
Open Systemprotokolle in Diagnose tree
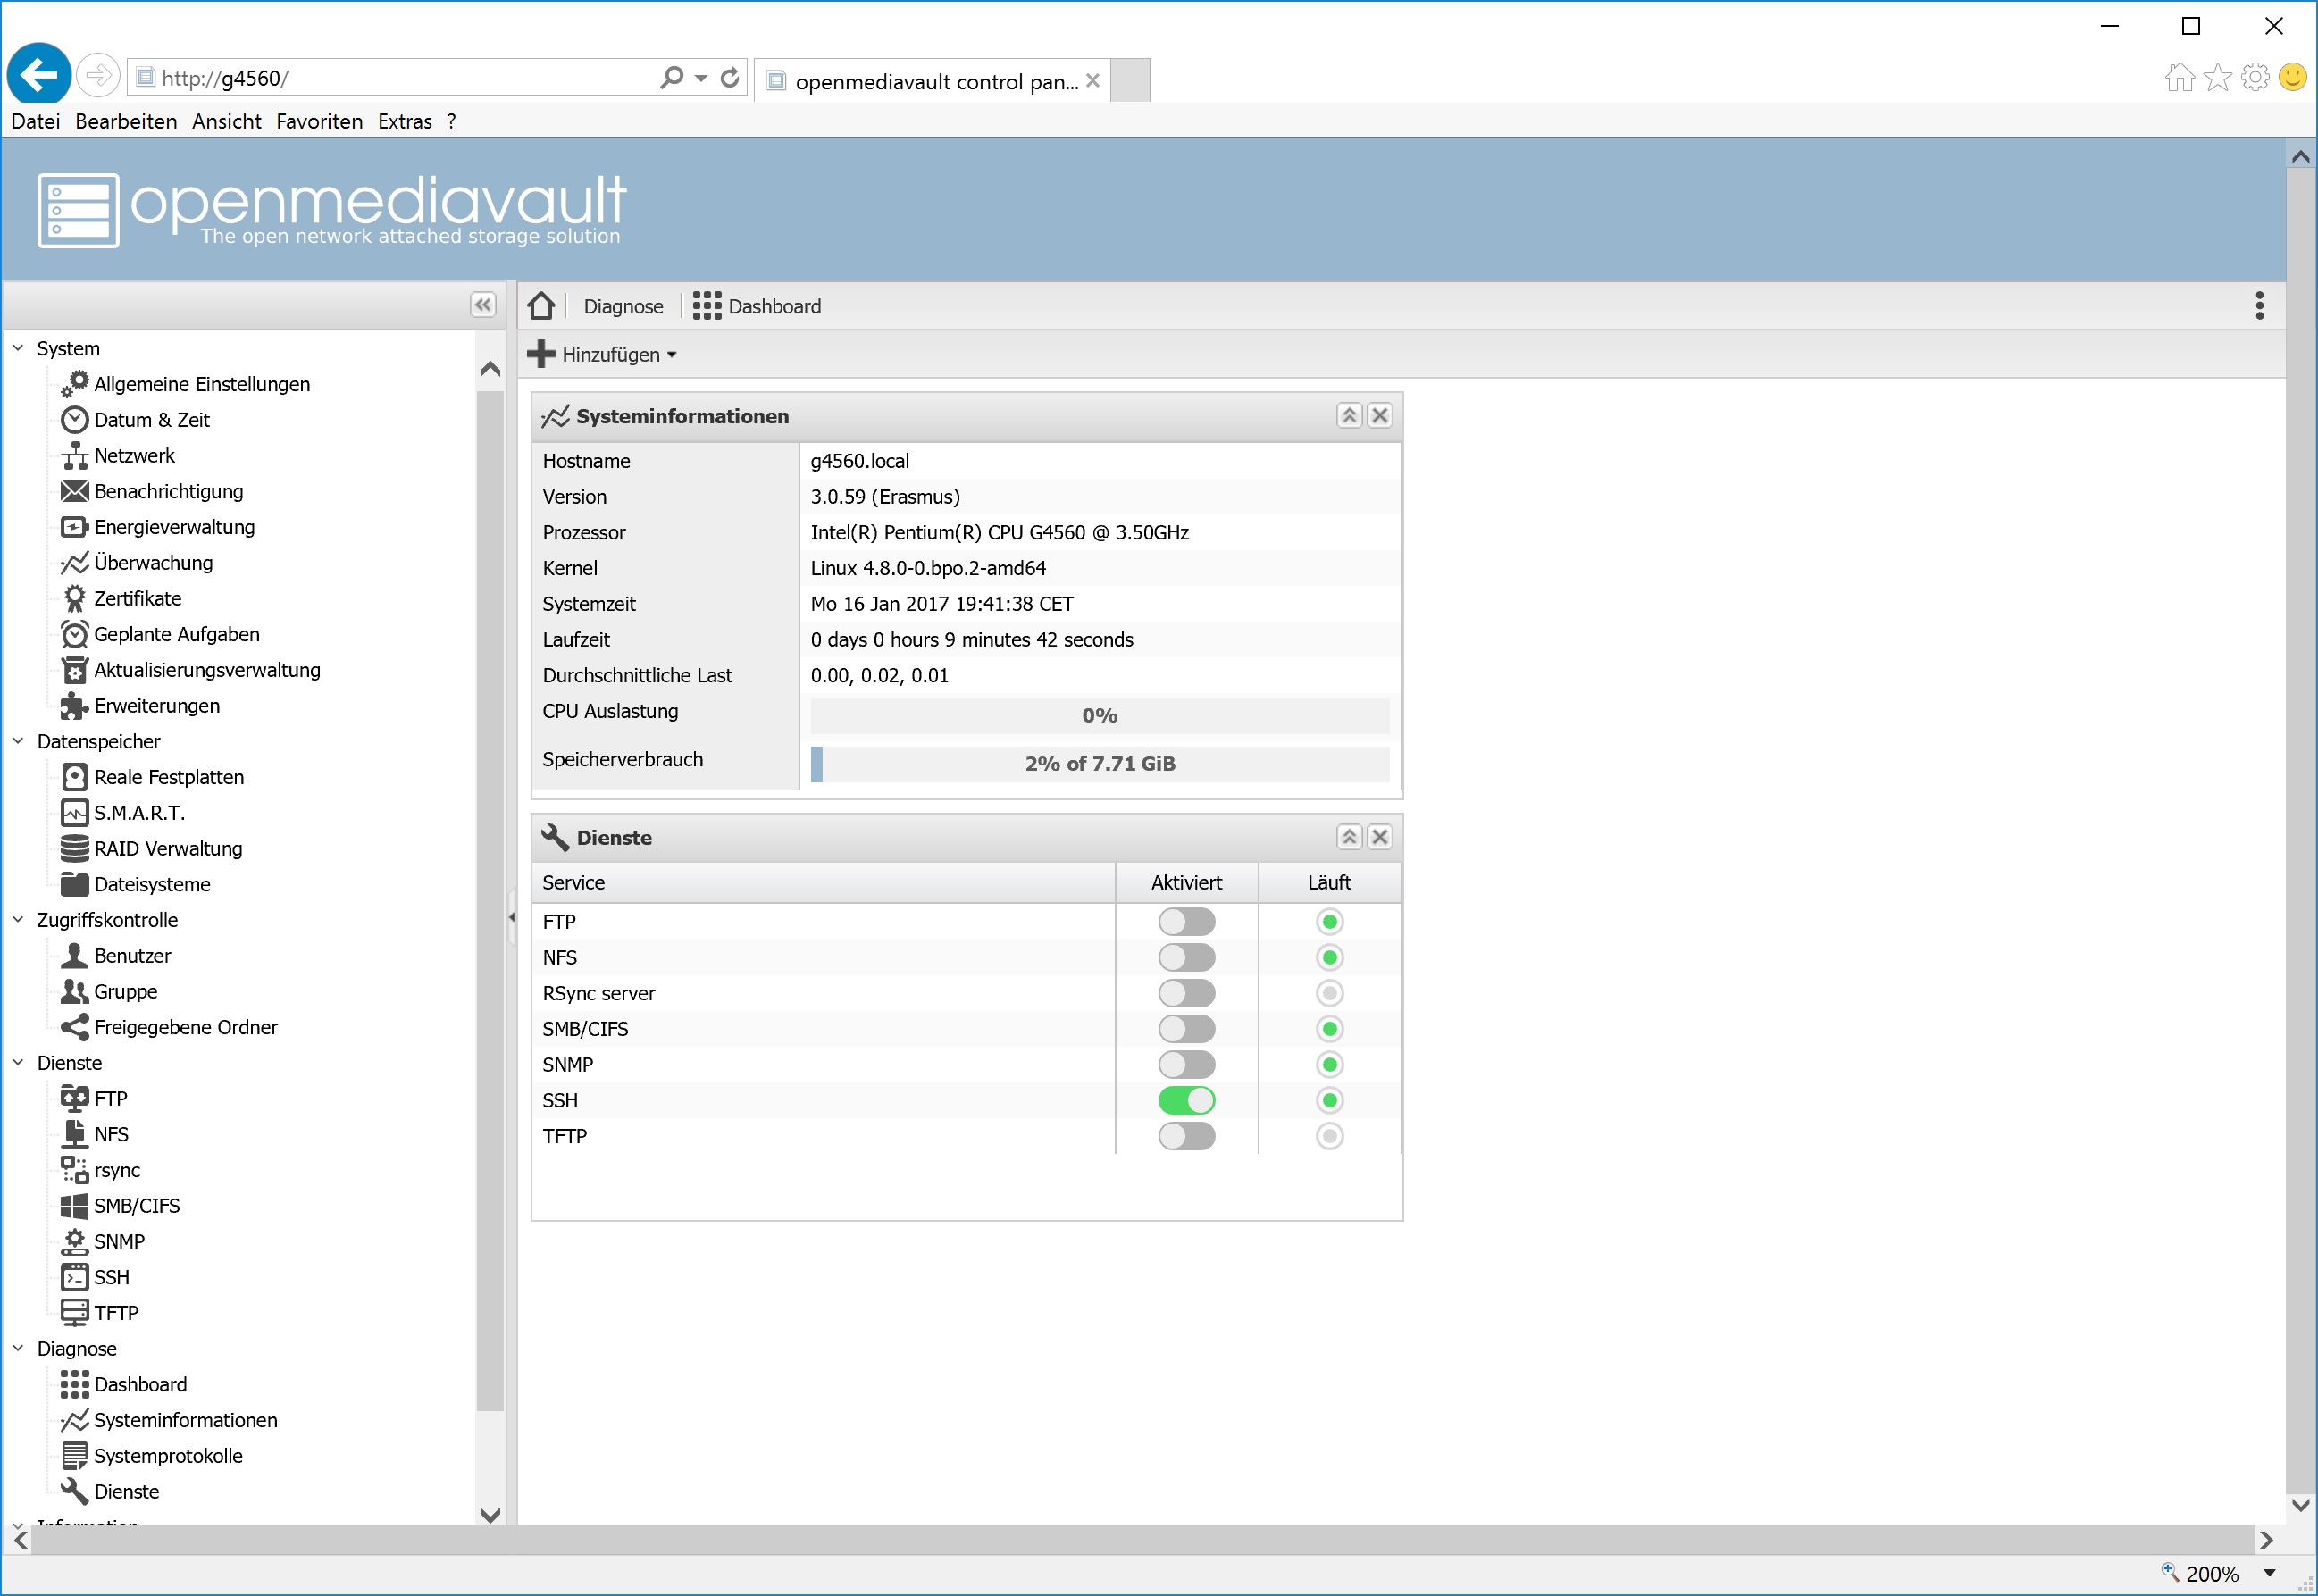click(168, 1456)
